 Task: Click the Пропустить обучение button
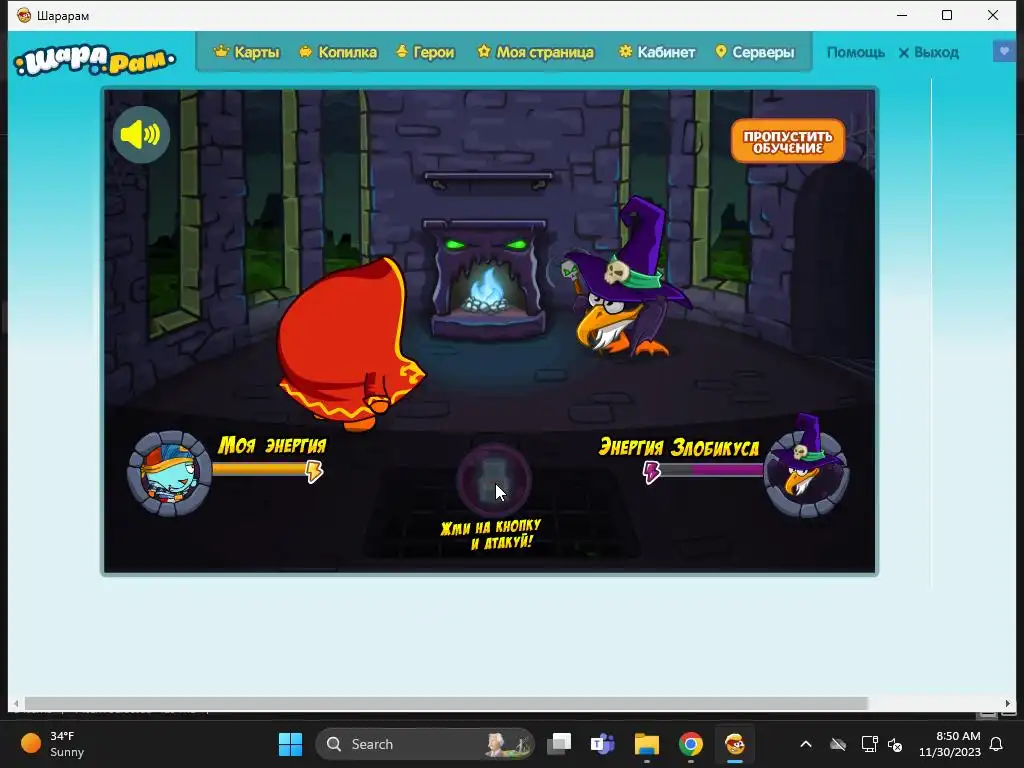pyautogui.click(x=788, y=141)
